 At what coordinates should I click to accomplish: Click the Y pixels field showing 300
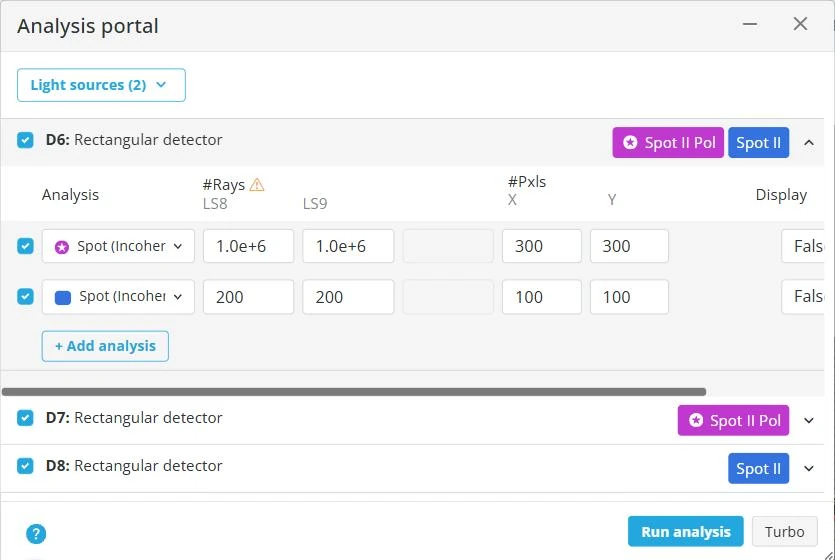click(629, 246)
